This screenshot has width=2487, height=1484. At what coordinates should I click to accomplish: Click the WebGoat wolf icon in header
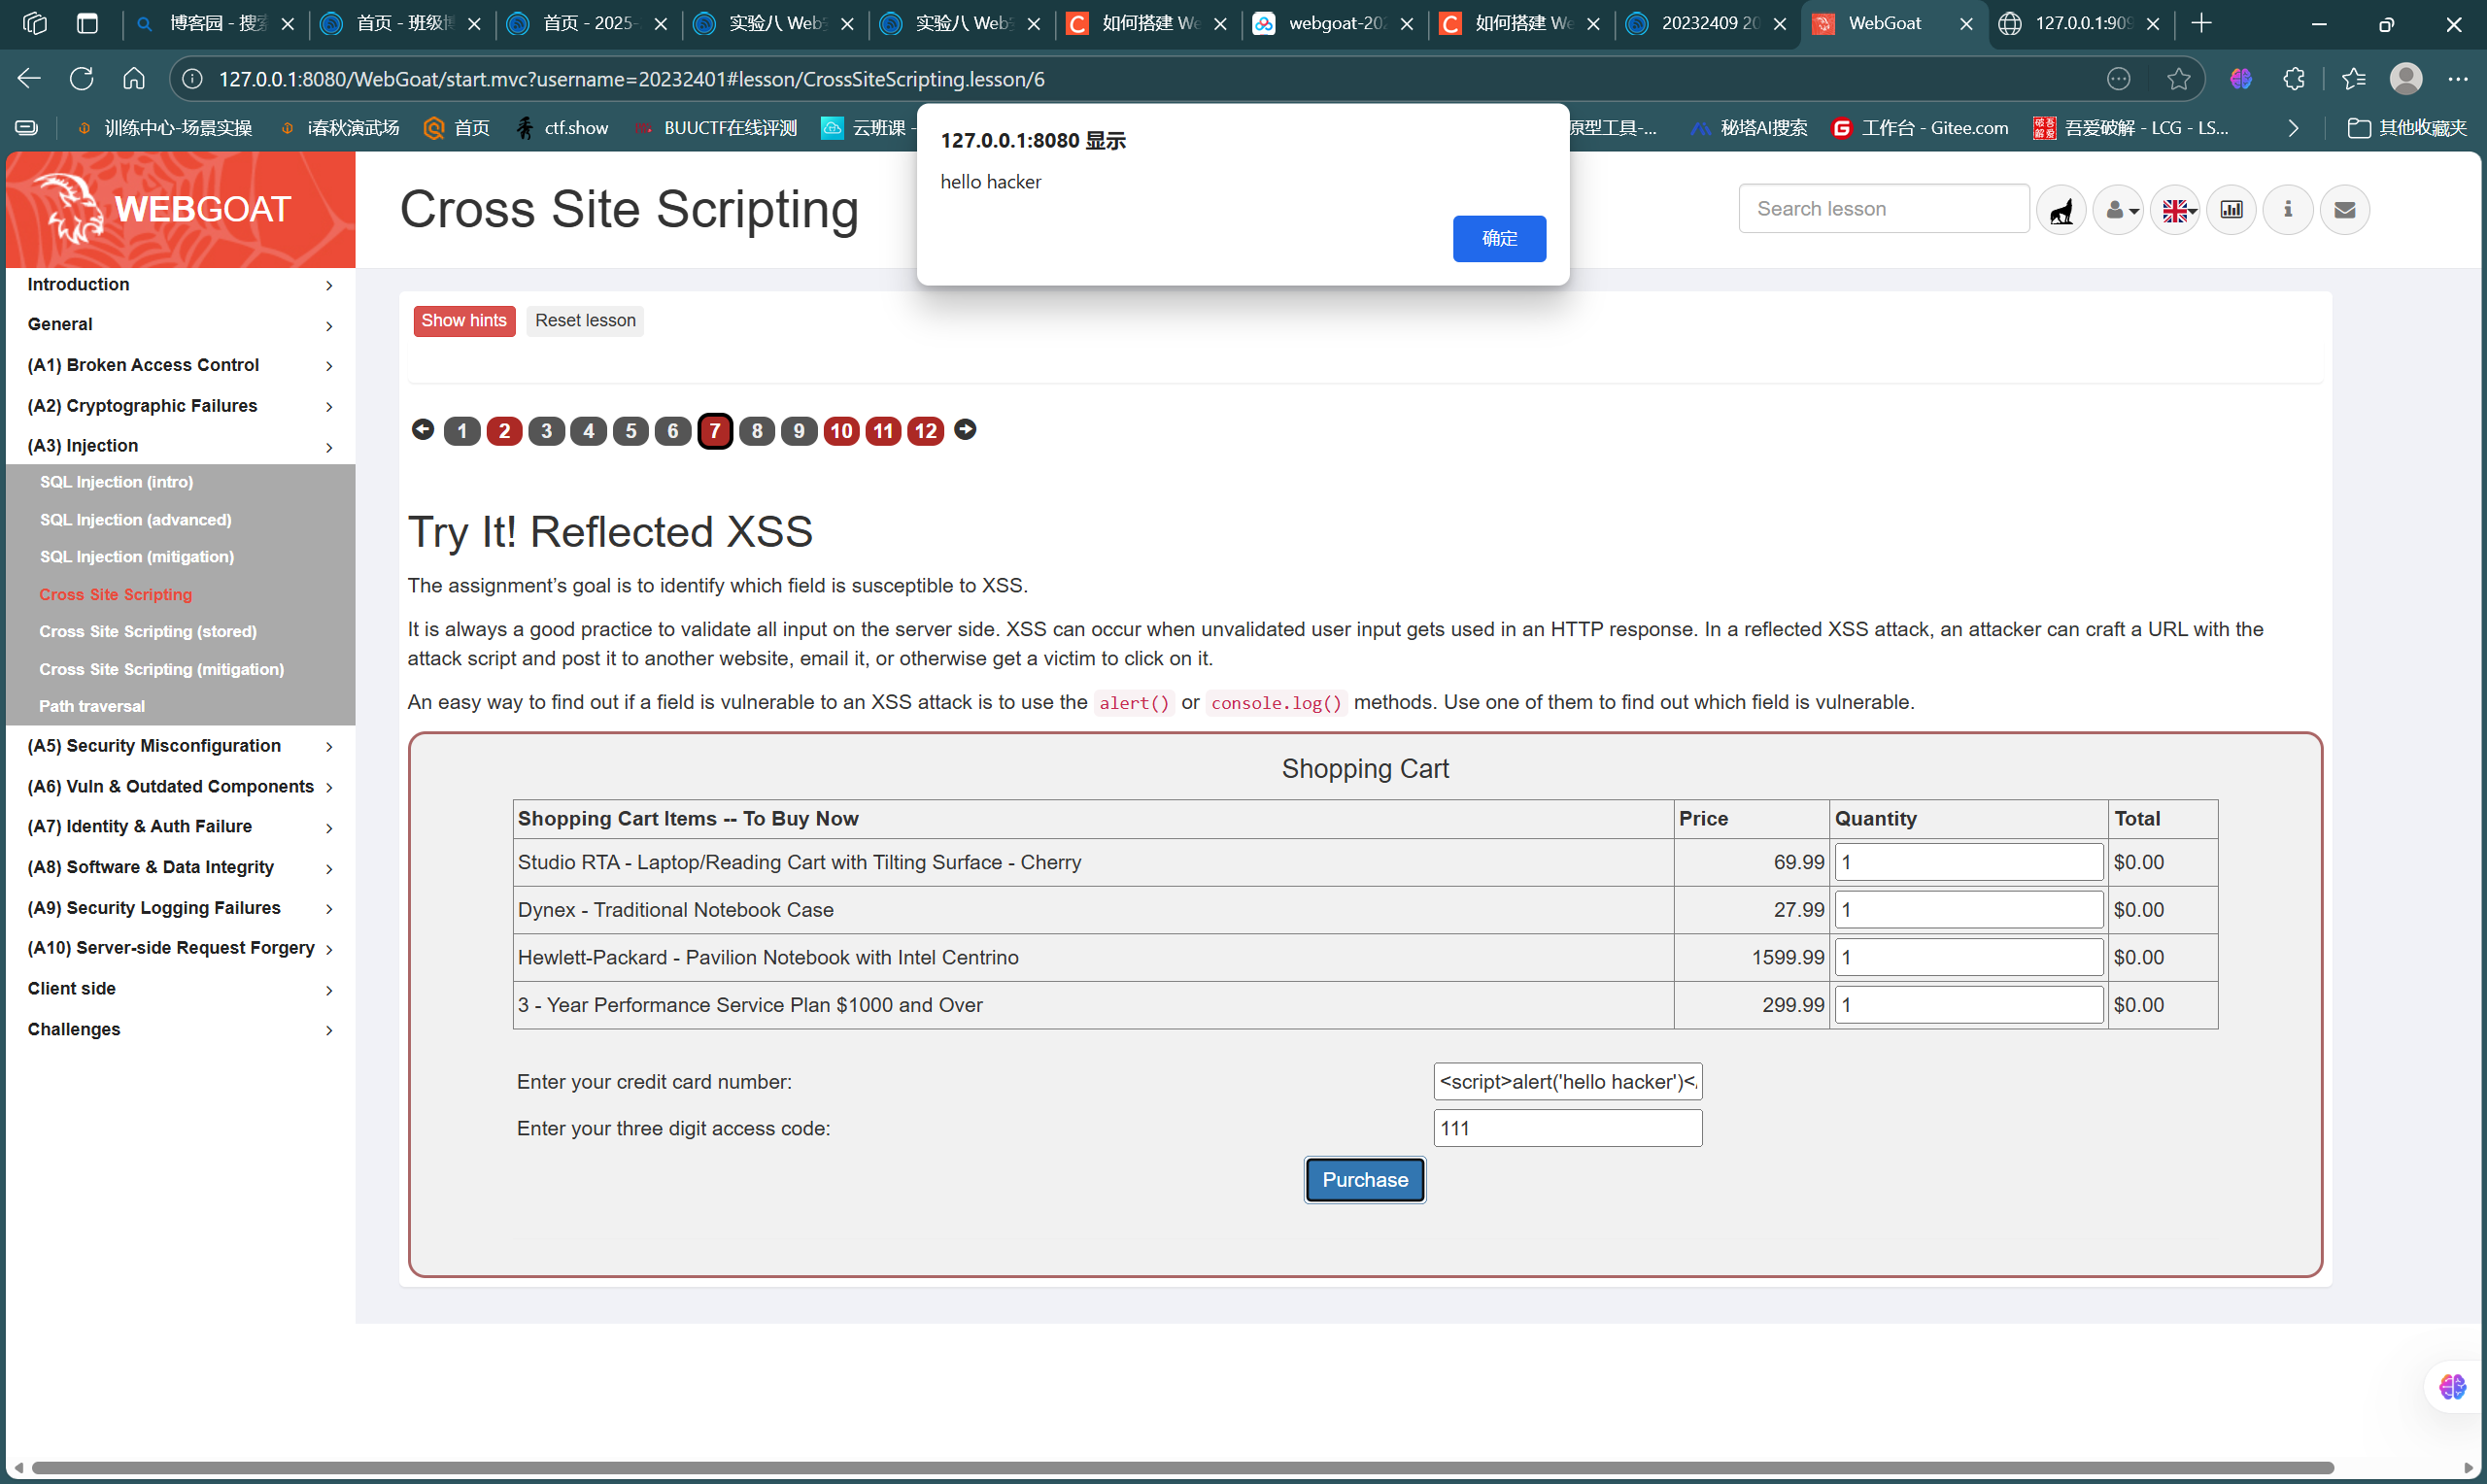coord(2061,210)
